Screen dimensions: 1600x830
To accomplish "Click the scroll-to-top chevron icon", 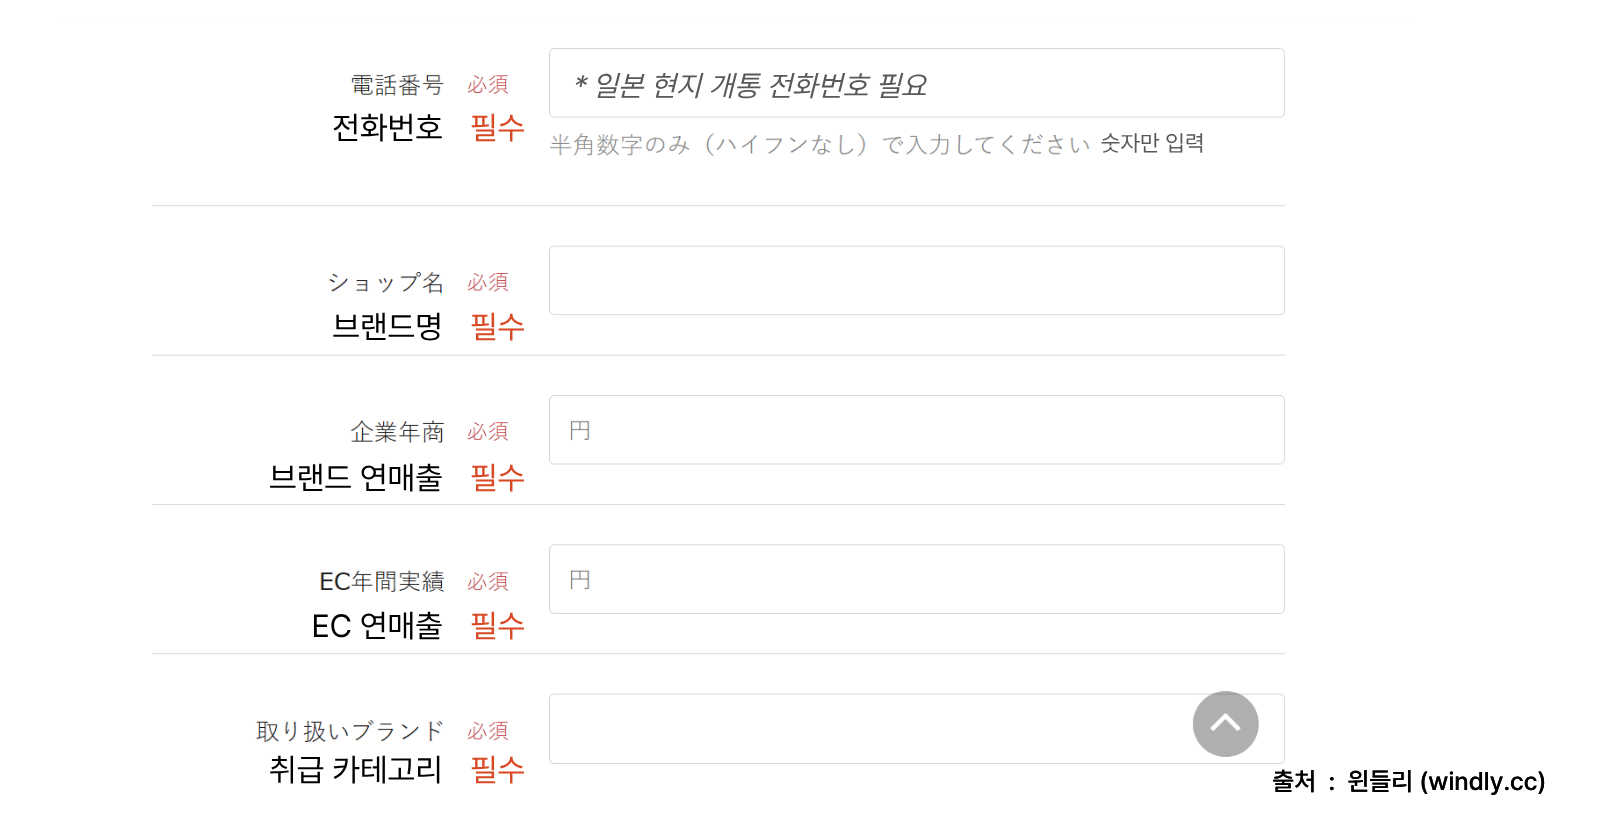I will pos(1226,724).
